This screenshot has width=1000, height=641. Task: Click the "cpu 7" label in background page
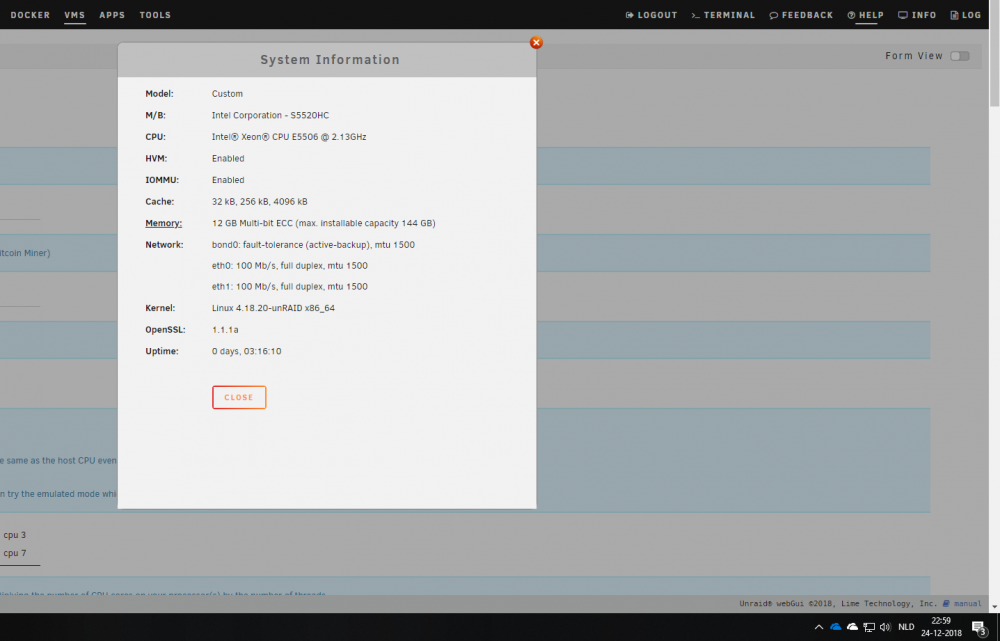click(15, 553)
